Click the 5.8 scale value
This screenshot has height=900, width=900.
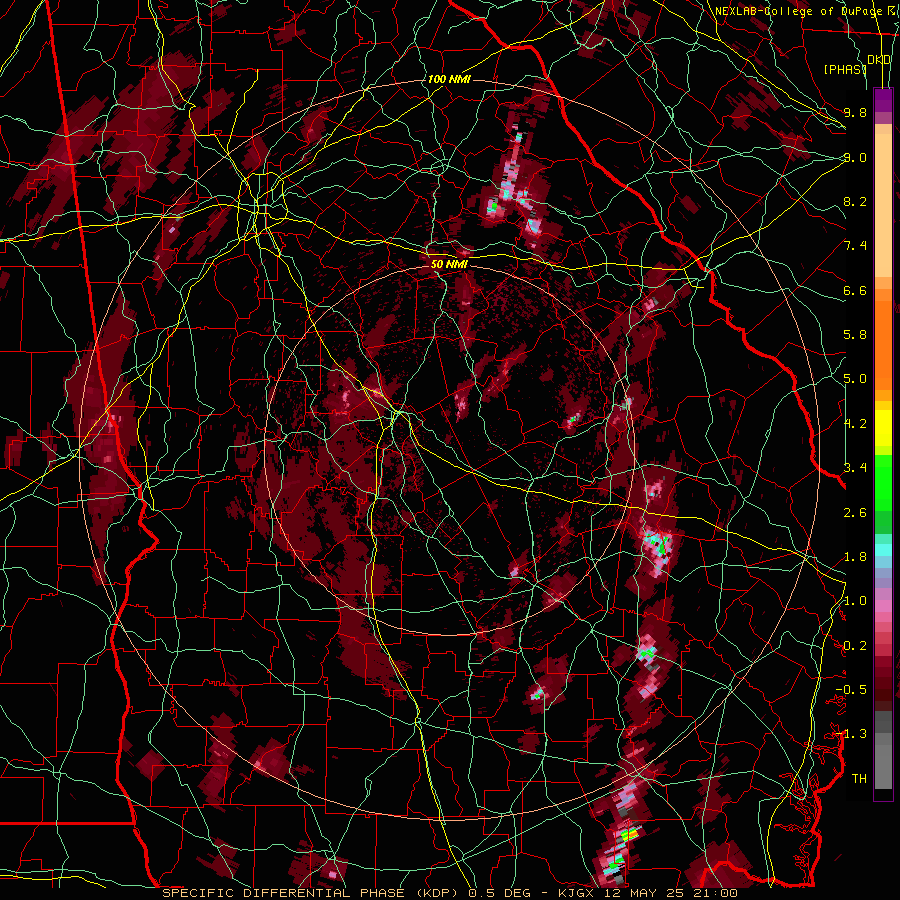tap(855, 335)
